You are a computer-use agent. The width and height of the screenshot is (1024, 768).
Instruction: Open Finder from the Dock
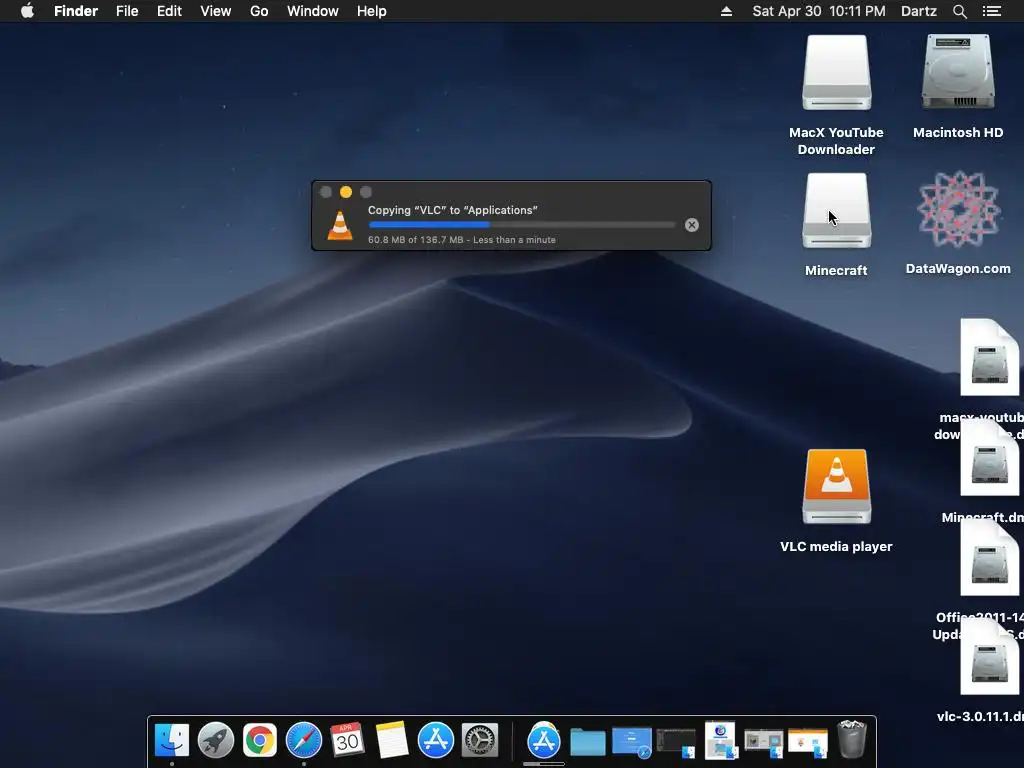[172, 740]
